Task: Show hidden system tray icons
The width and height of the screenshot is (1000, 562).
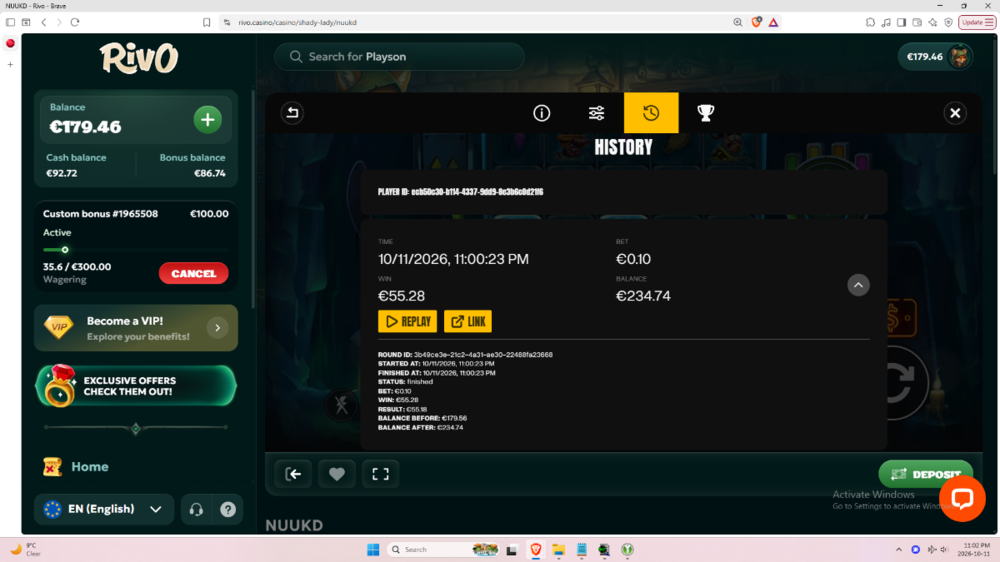Action: (899, 549)
